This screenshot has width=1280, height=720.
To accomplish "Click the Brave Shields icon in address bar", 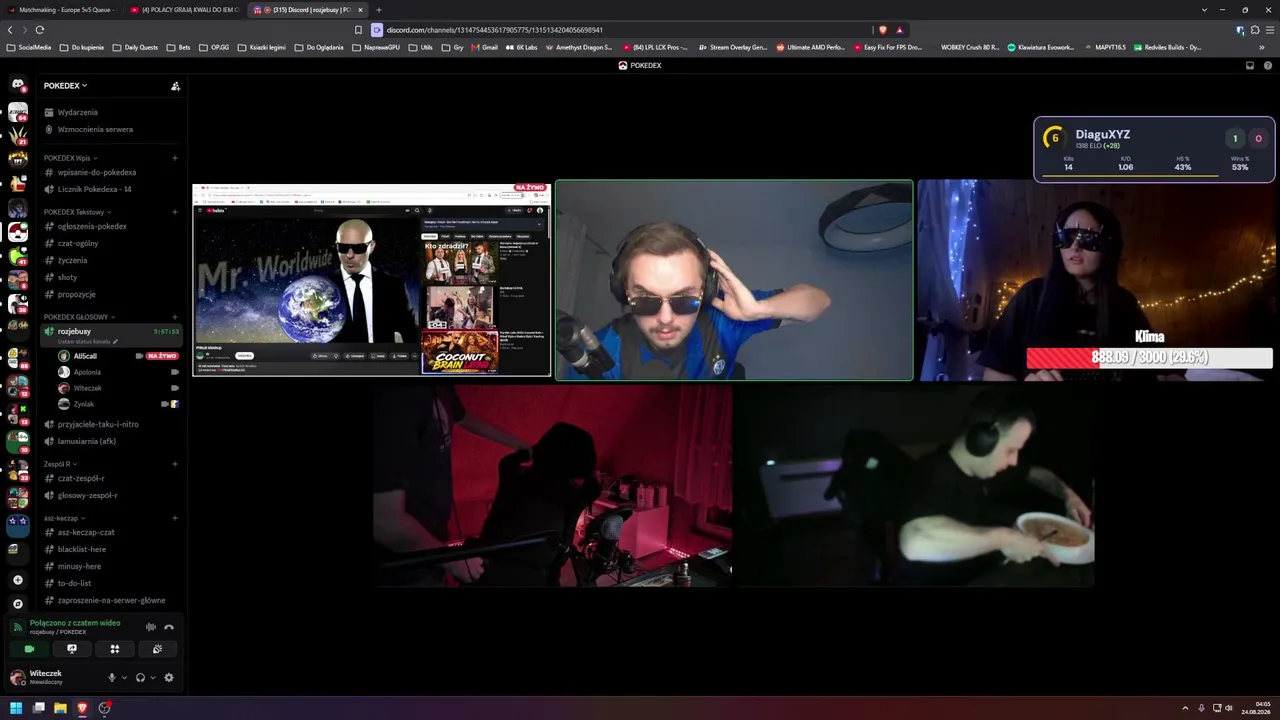I will pyautogui.click(x=882, y=30).
